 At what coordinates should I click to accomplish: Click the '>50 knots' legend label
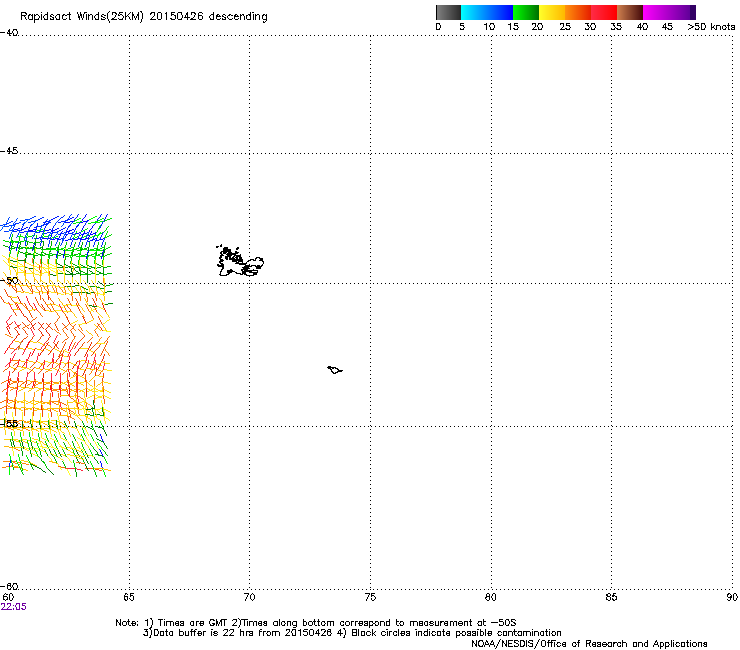click(x=711, y=27)
